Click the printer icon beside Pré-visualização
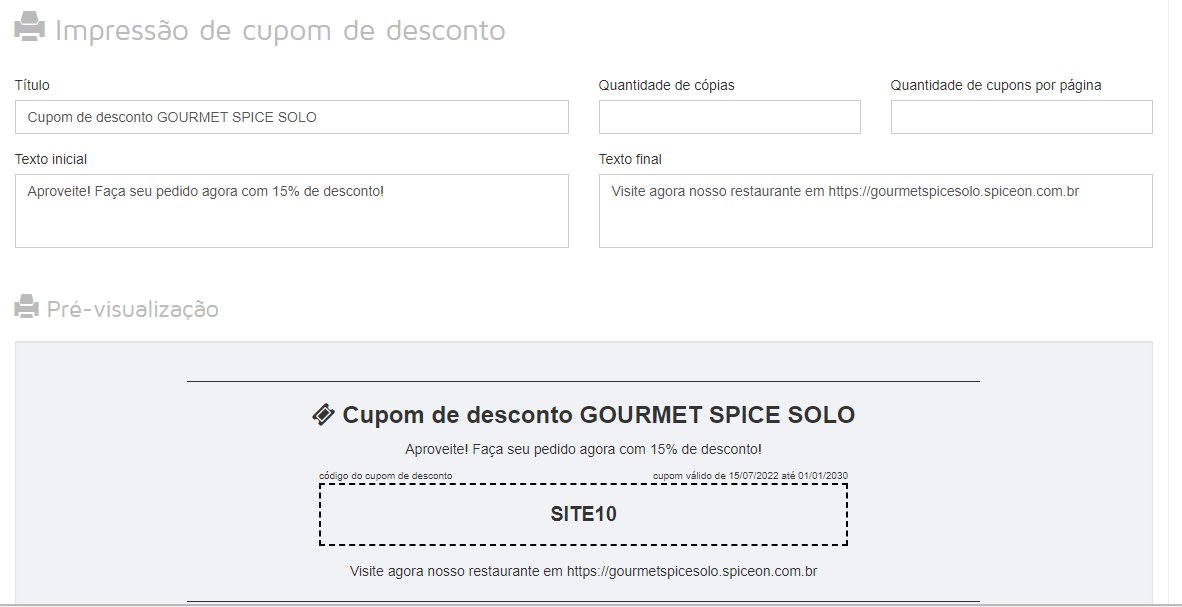Image resolution: width=1182 pixels, height=607 pixels. [x=26, y=307]
